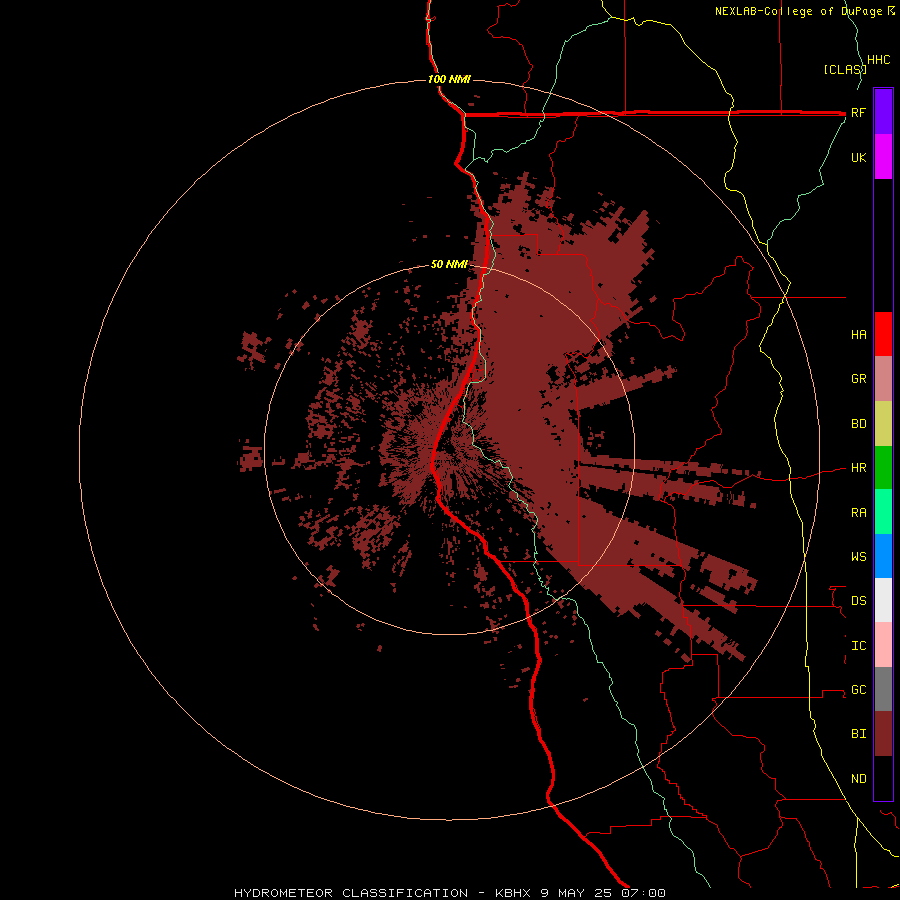
Task: Click the UK magenta legend swatch
Action: [883, 157]
